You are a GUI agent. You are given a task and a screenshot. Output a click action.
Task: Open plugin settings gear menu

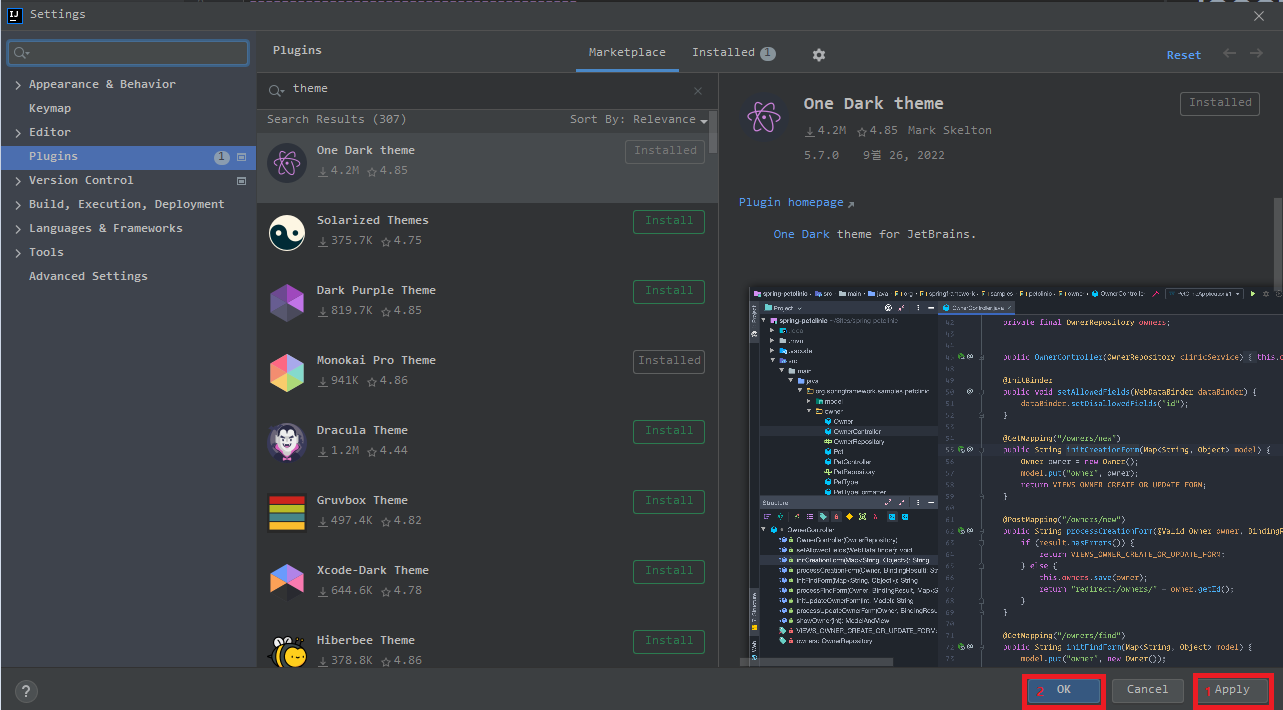[x=819, y=54]
